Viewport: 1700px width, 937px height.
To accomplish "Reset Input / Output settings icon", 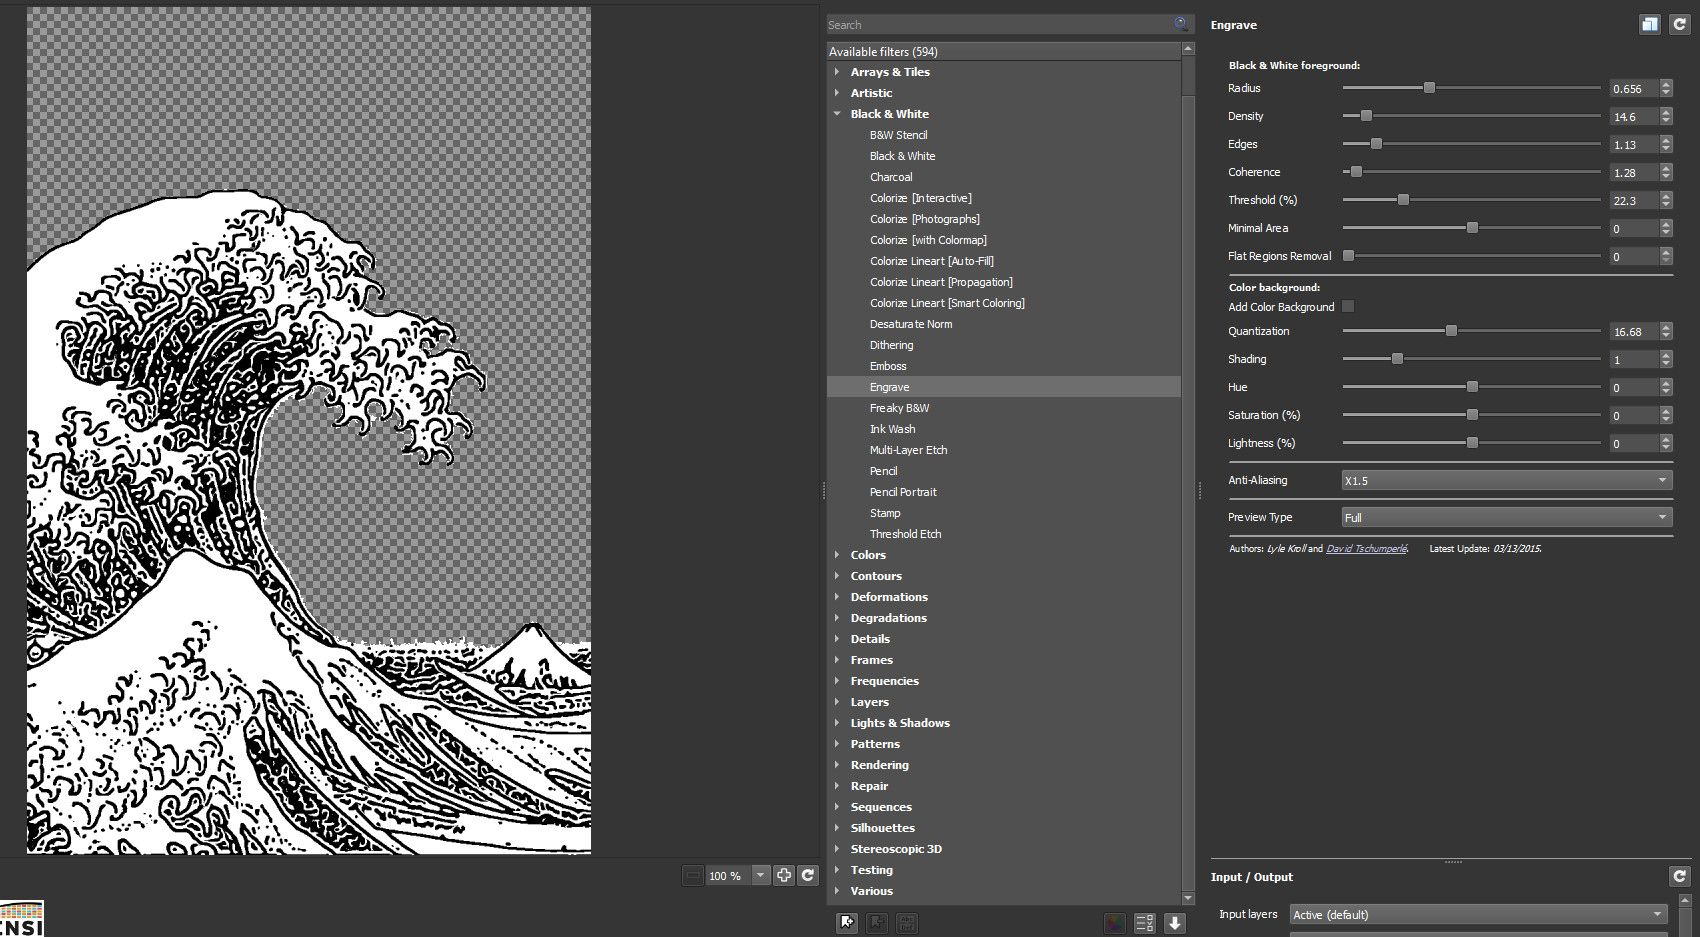I will pos(1680,877).
